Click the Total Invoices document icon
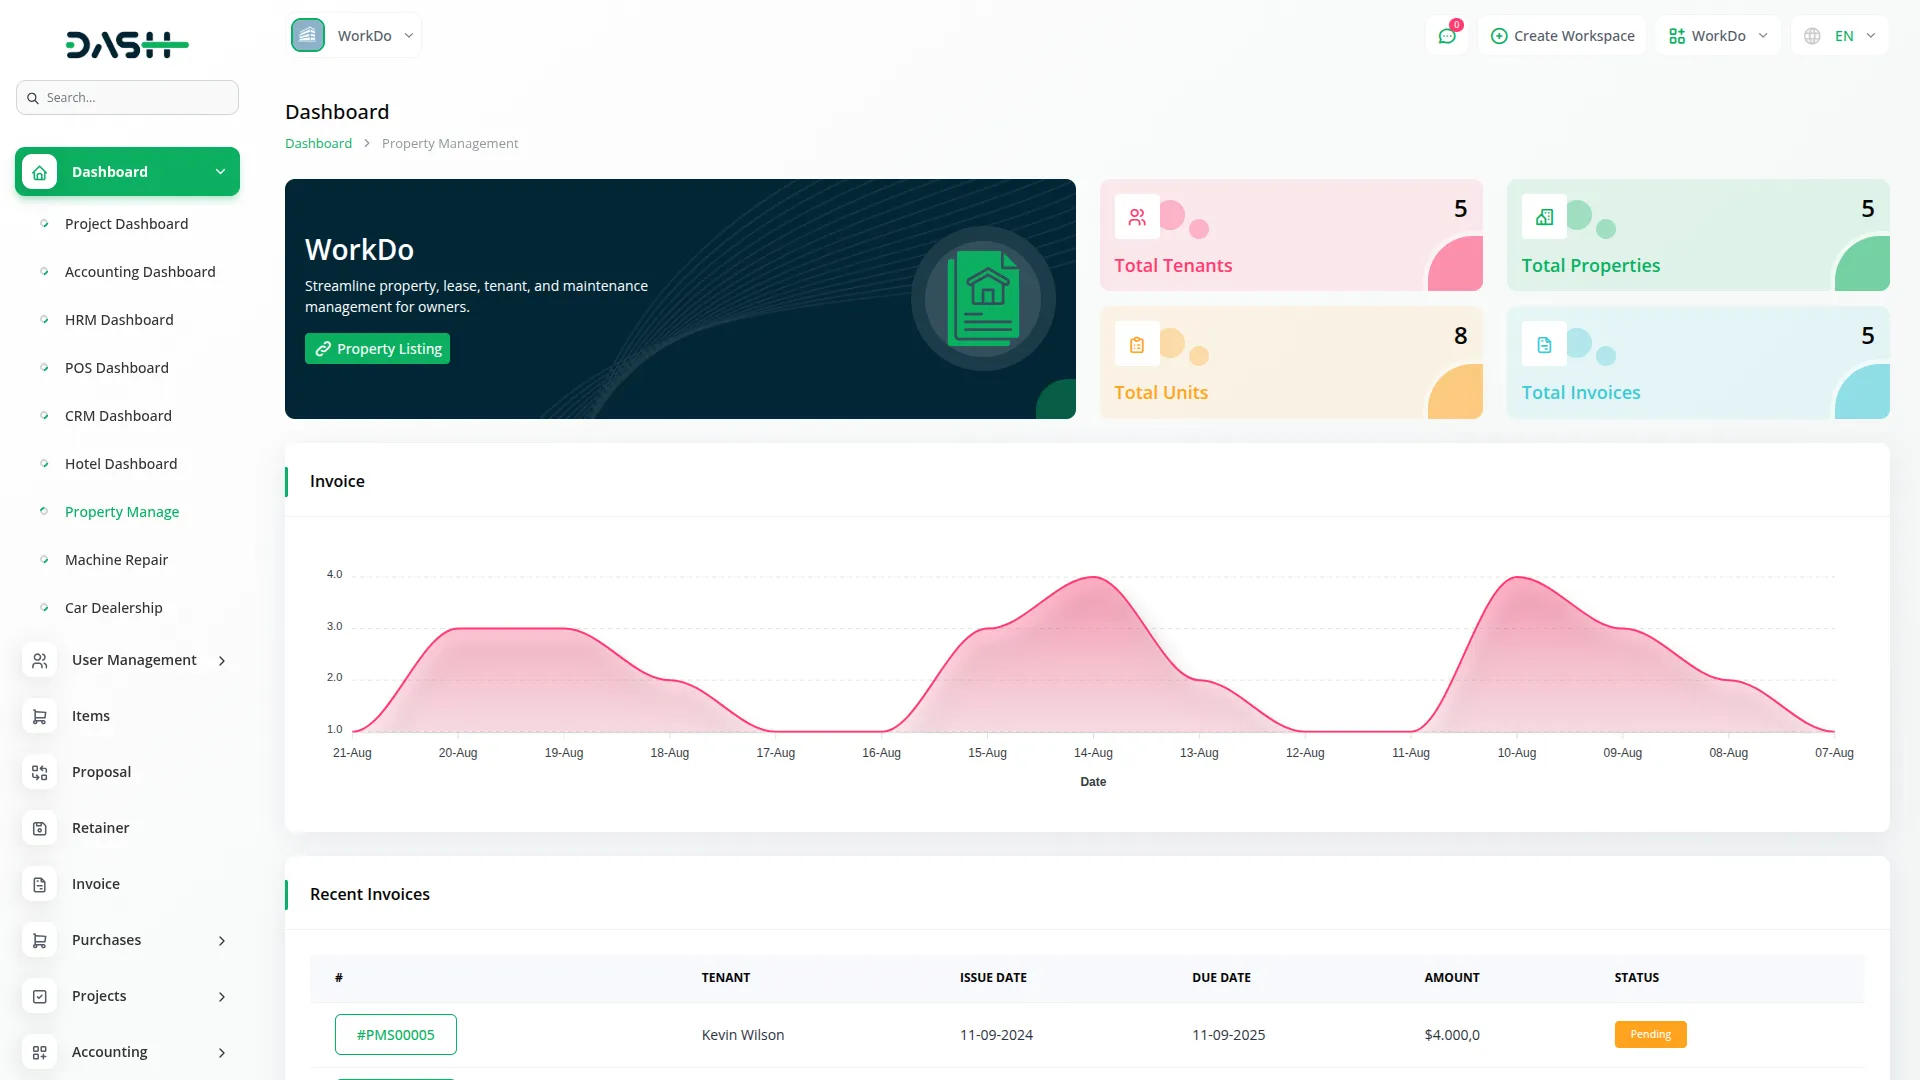The width and height of the screenshot is (1920, 1080). click(1544, 345)
